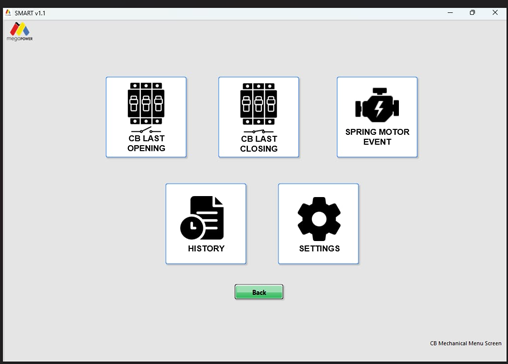Open the History tile
The image size is (508, 364).
(x=206, y=224)
